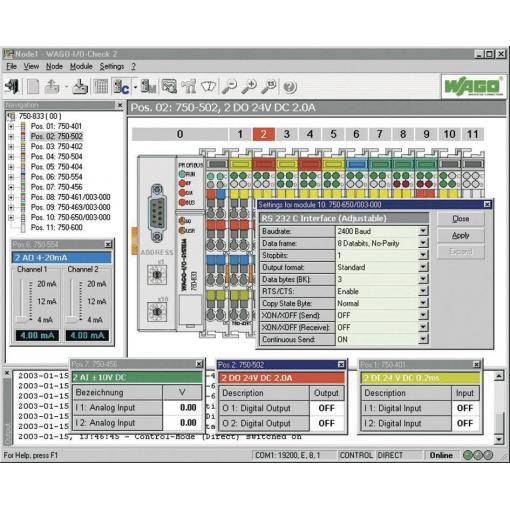This screenshot has height=510, width=510.
Task: Click the Exit door toolbar icon
Action: (12, 87)
